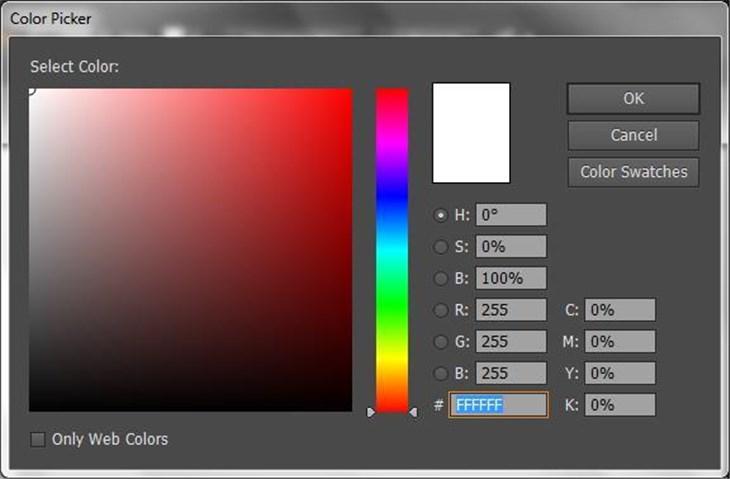Select the G (green) radio button
The height and width of the screenshot is (479, 730).
point(440,341)
